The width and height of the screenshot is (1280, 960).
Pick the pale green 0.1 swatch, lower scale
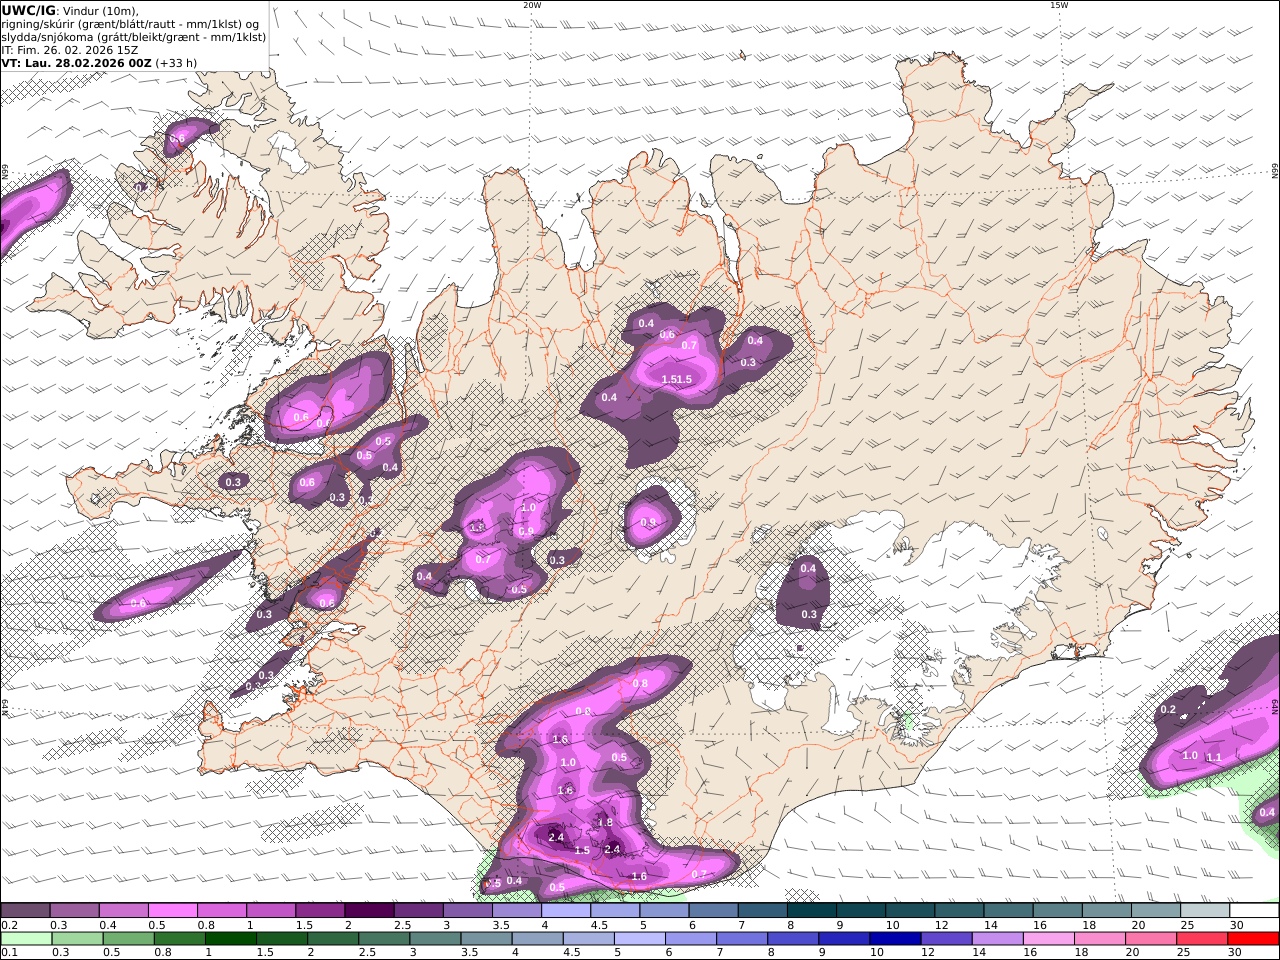(x=26, y=938)
